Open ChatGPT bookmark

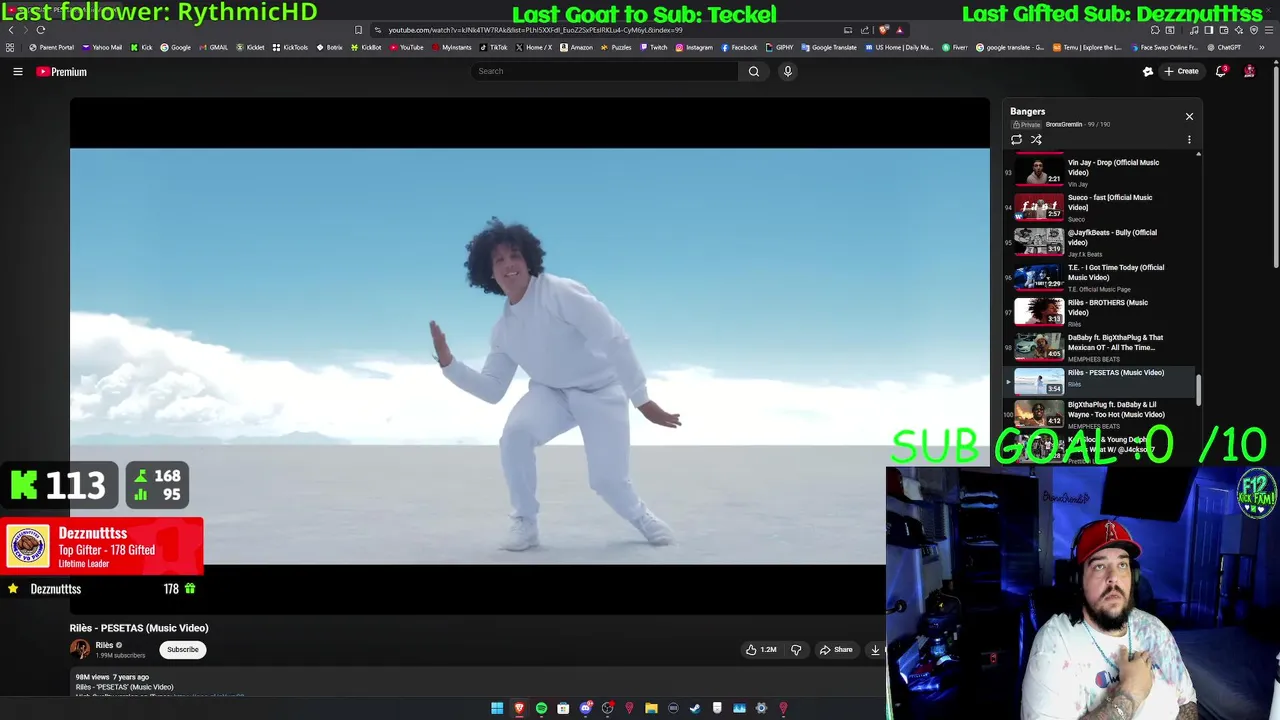[x=1223, y=47]
